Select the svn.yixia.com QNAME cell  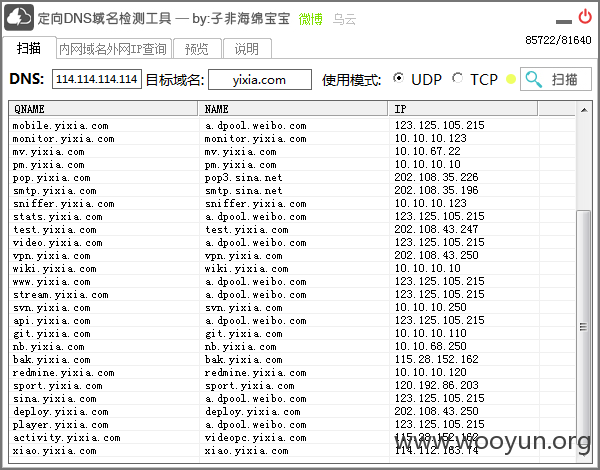click(x=52, y=308)
